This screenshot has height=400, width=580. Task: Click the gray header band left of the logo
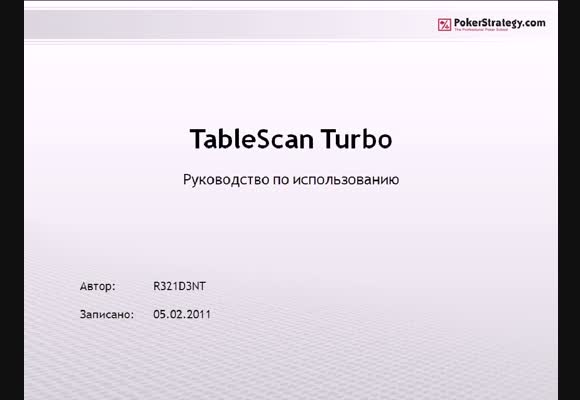coord(222,24)
